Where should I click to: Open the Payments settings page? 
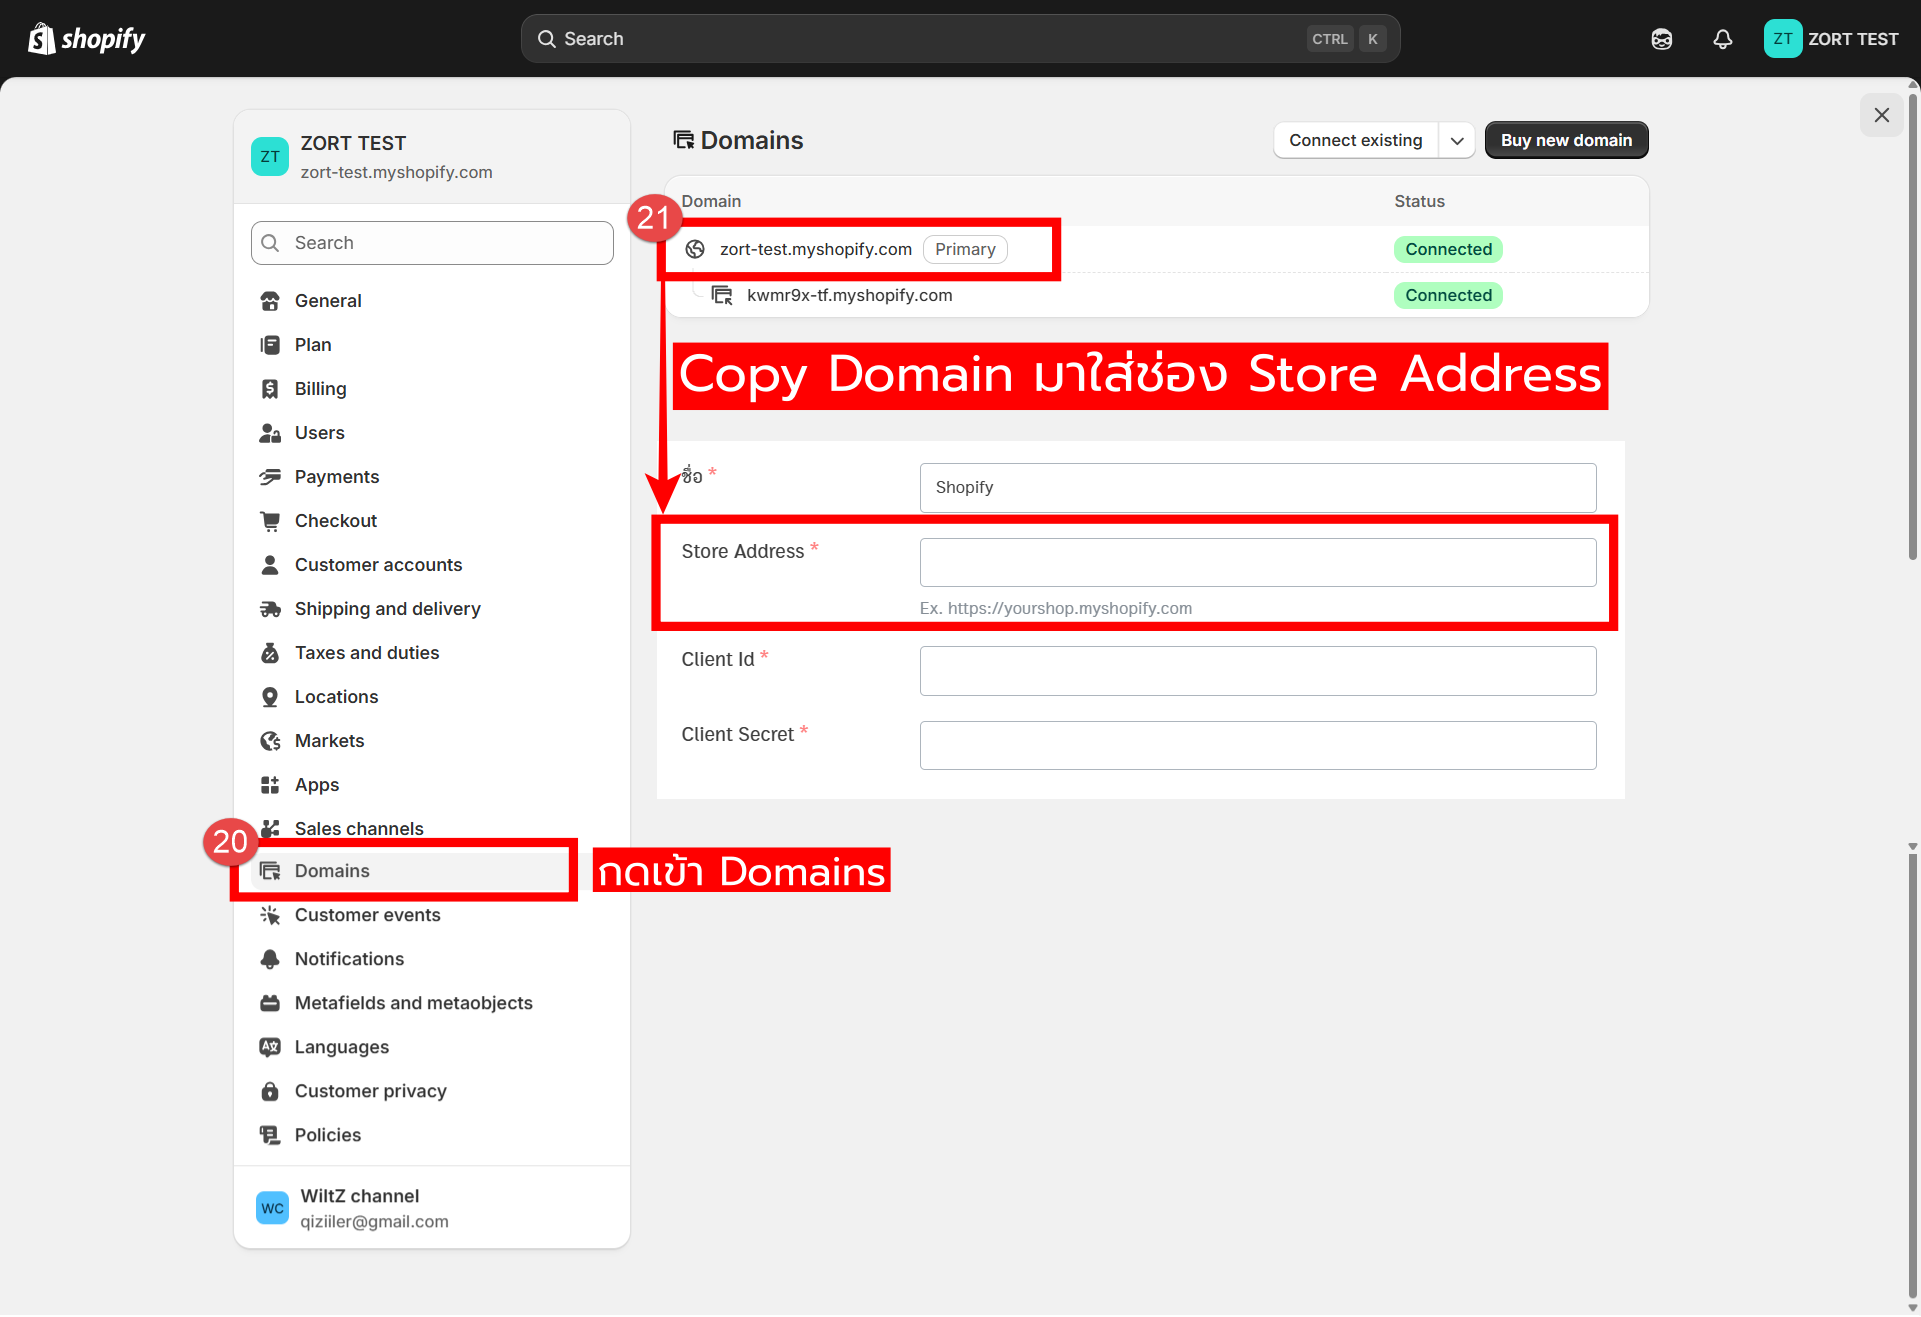[x=336, y=477]
